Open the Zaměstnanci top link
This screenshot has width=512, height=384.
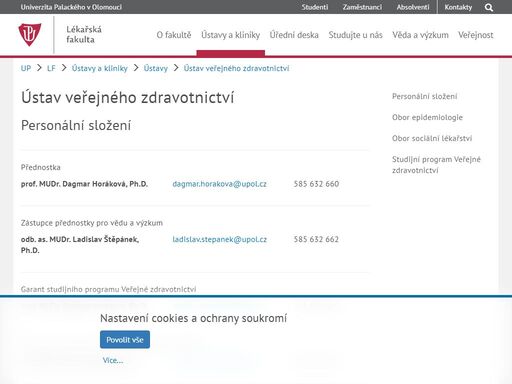pos(362,7)
